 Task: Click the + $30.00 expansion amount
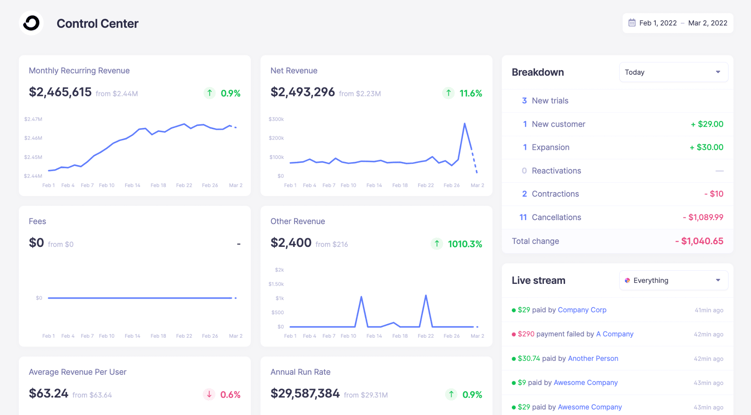(x=706, y=147)
